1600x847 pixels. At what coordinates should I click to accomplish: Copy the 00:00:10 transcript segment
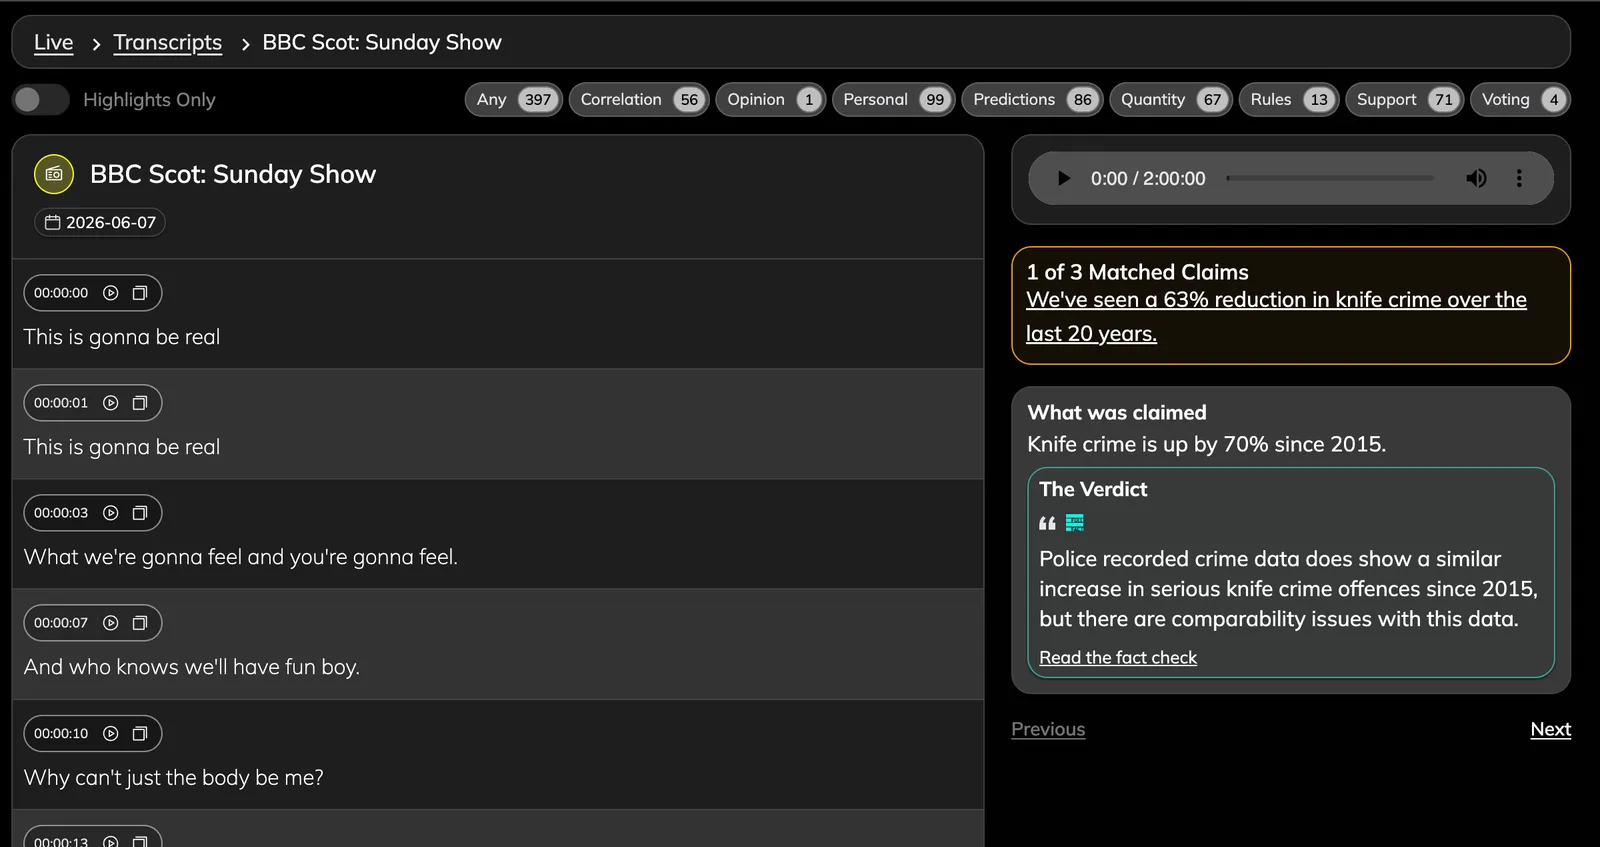[140, 733]
